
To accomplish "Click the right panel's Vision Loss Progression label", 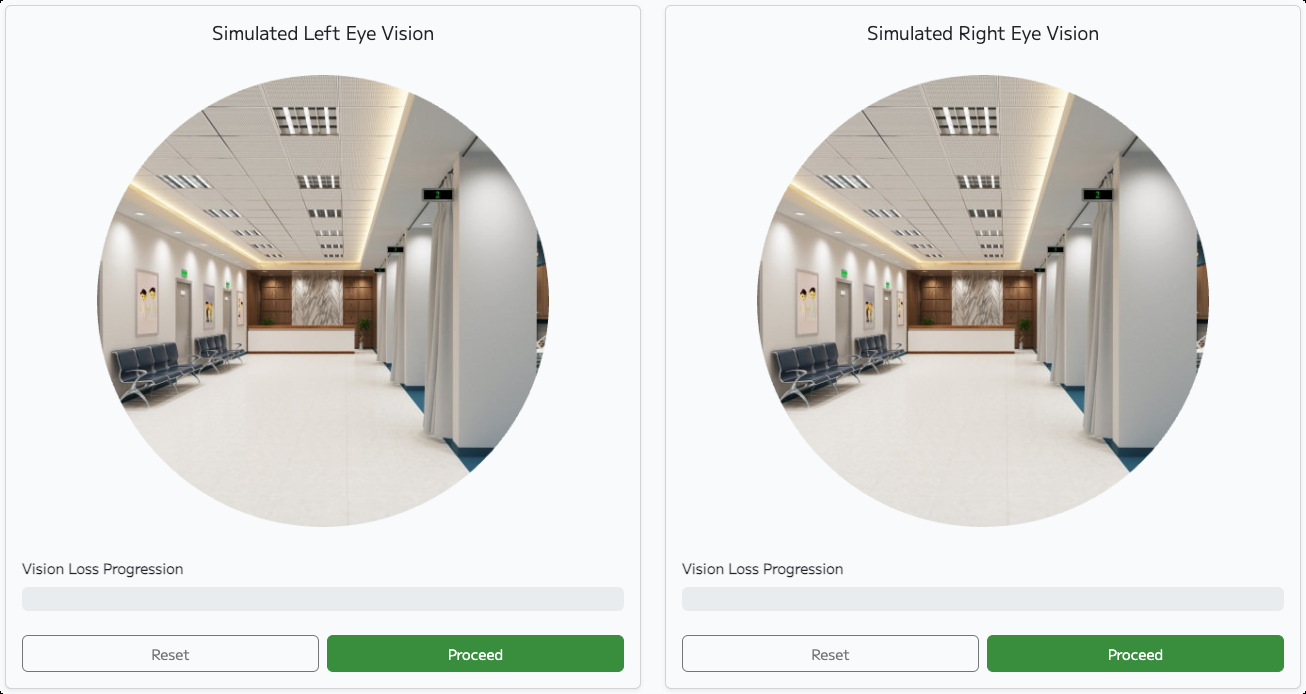I will click(763, 569).
